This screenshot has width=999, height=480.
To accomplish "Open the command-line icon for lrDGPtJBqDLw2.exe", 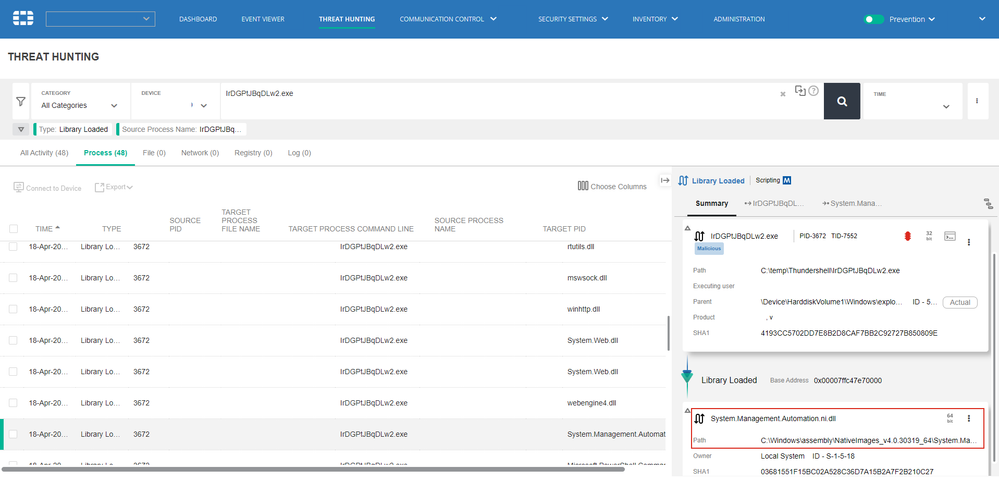I will click(x=949, y=237).
